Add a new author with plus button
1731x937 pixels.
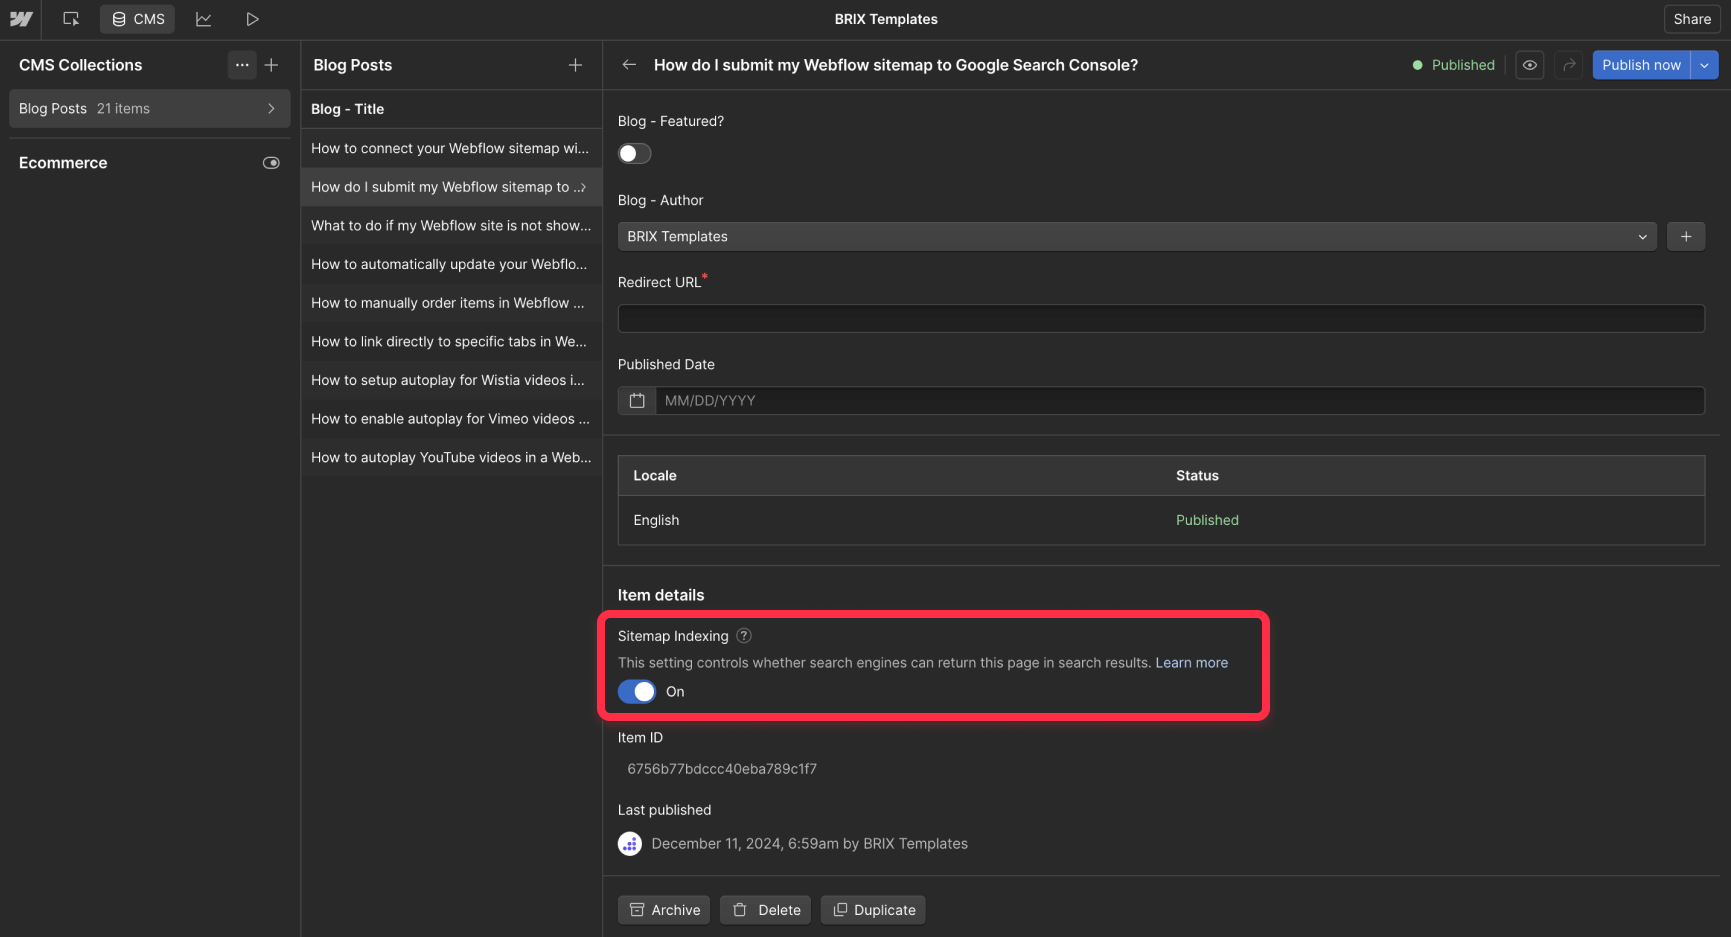[x=1686, y=237]
